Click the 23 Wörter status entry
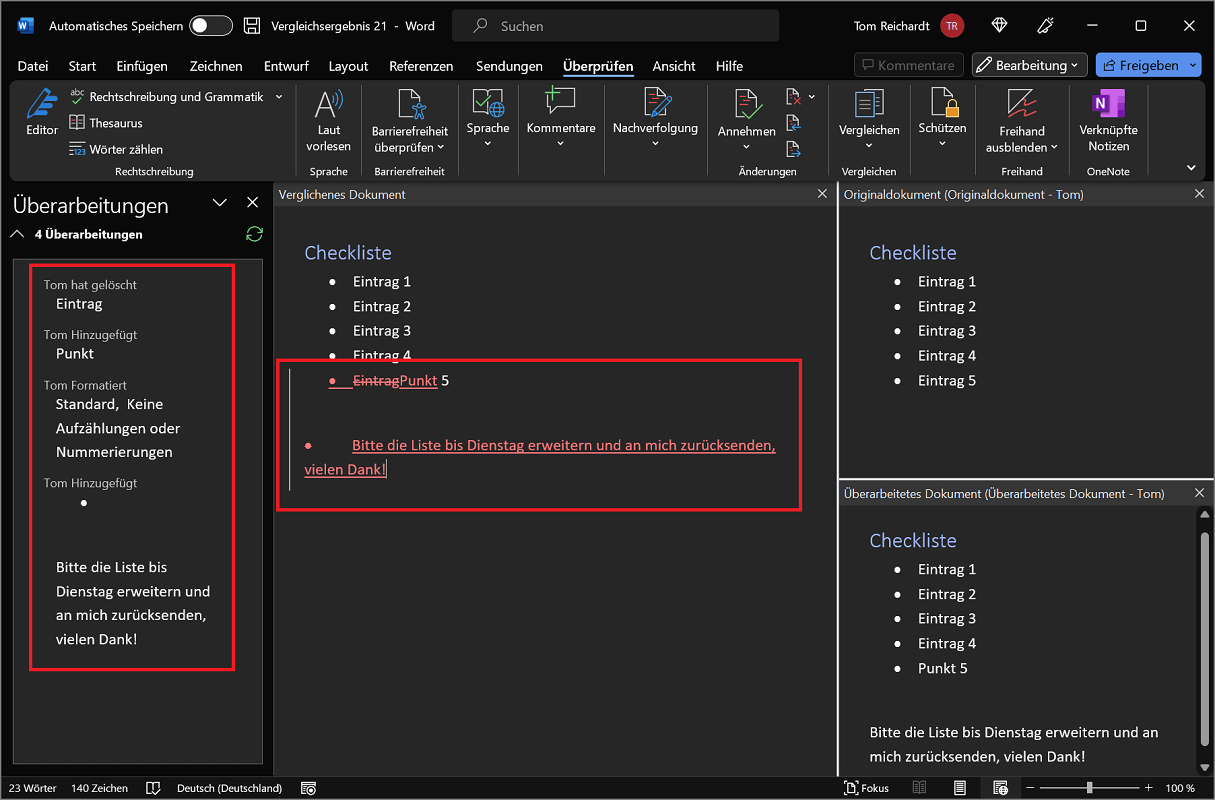The height and width of the screenshot is (800, 1215). [33, 788]
